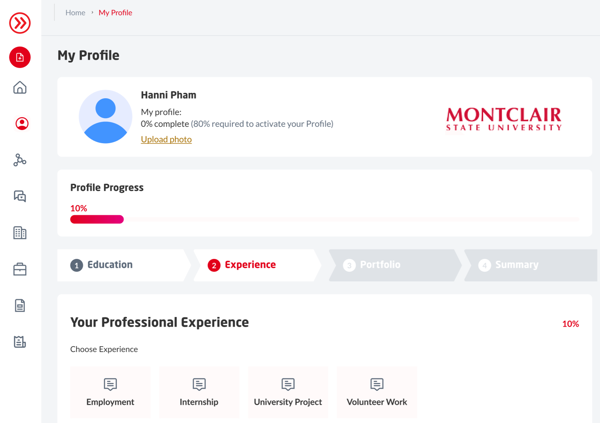600x423 pixels.
Task: Open the network connections icon in sidebar
Action: (x=19, y=160)
